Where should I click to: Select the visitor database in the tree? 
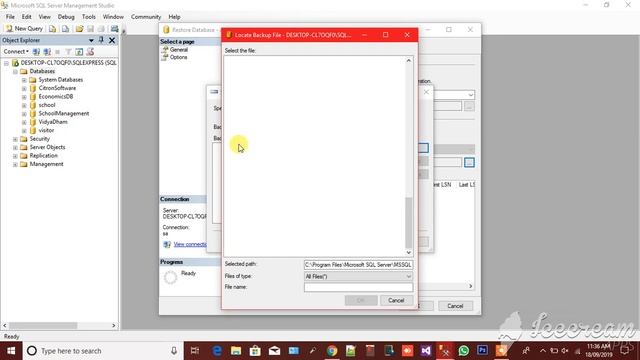point(46,130)
